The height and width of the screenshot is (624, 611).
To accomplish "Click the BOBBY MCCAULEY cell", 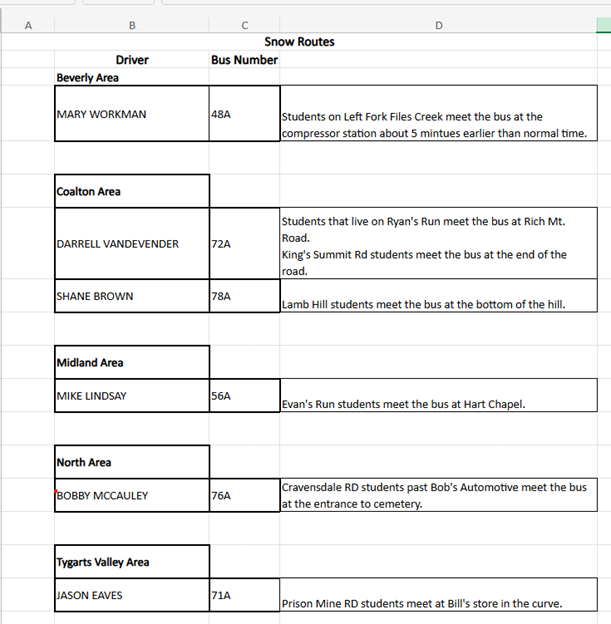I will click(131, 495).
